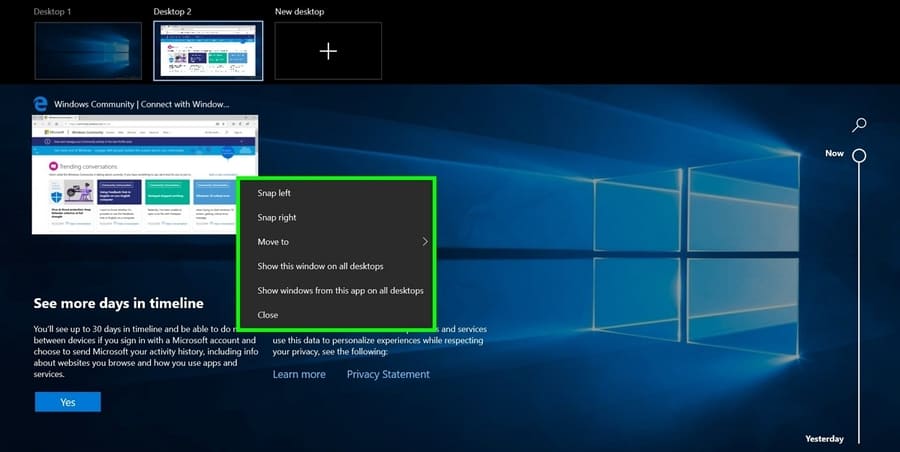Viewport: 900px width, 452px height.
Task: Switch to the Desktop 1 thumbnail
Action: [x=80, y=51]
